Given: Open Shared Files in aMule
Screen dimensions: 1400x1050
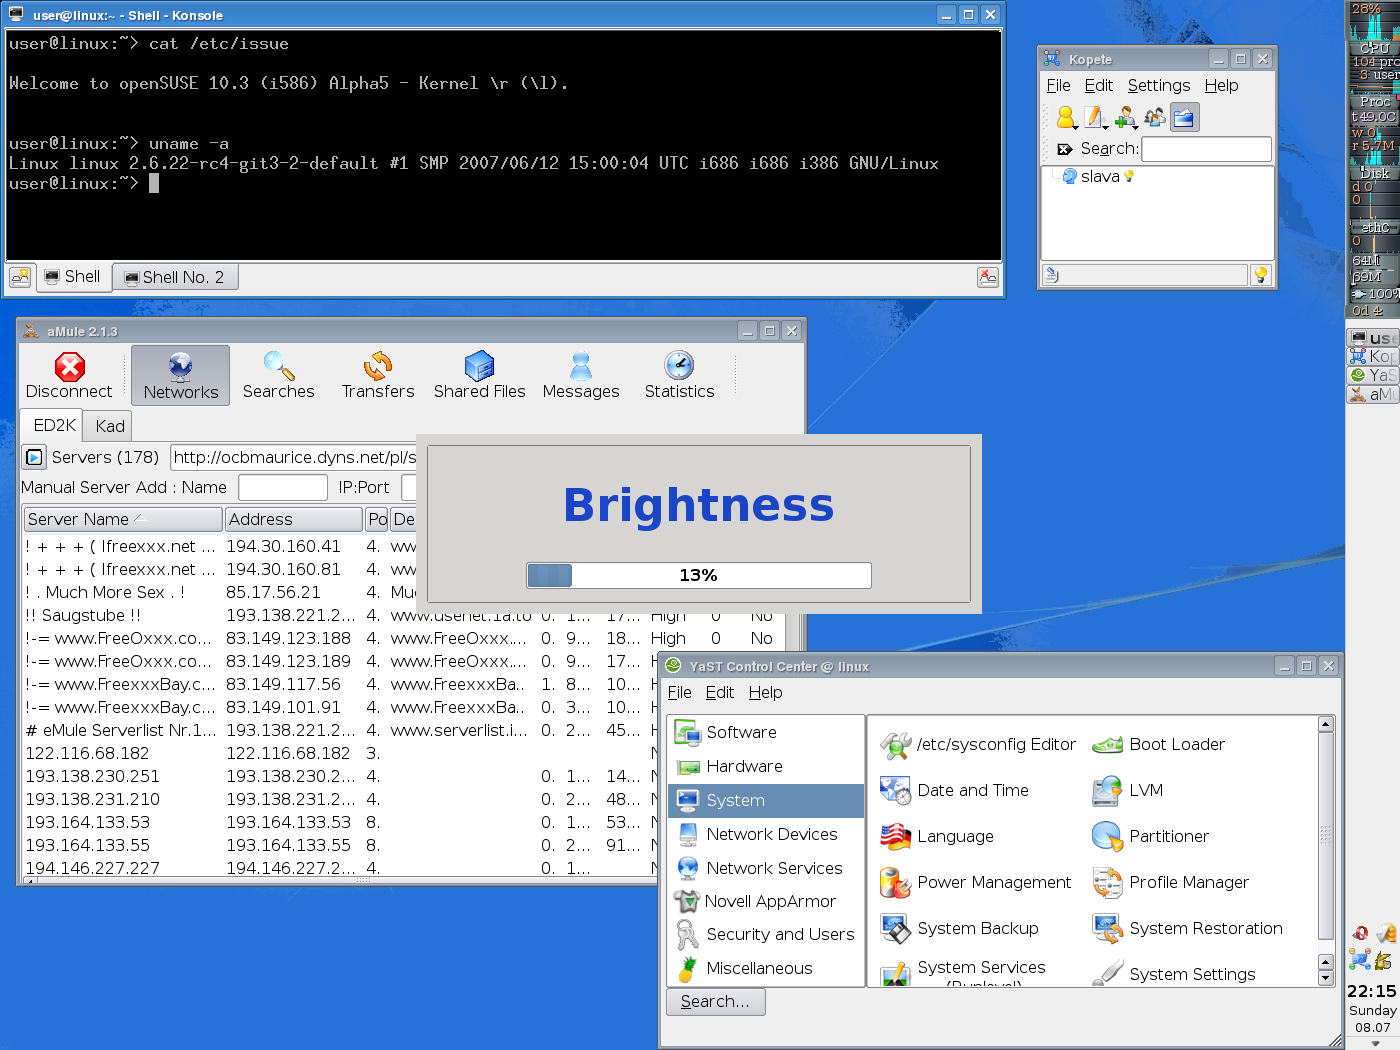Looking at the screenshot, I should point(479,376).
